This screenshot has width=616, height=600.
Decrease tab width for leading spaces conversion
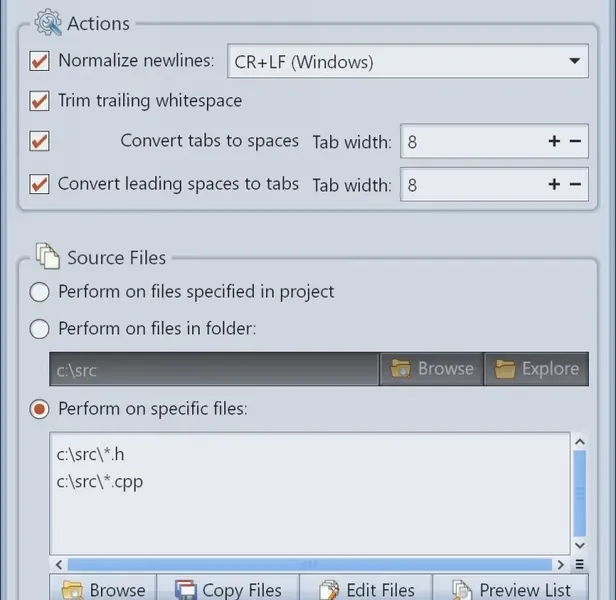[x=575, y=185]
